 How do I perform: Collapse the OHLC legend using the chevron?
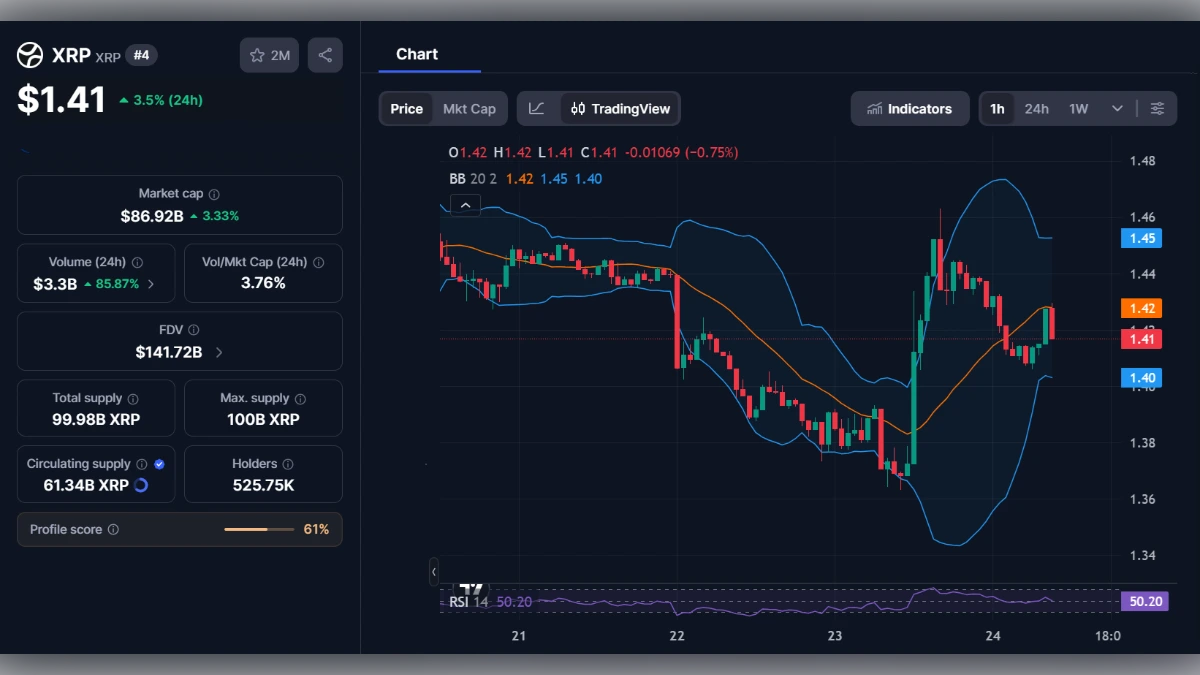point(465,204)
